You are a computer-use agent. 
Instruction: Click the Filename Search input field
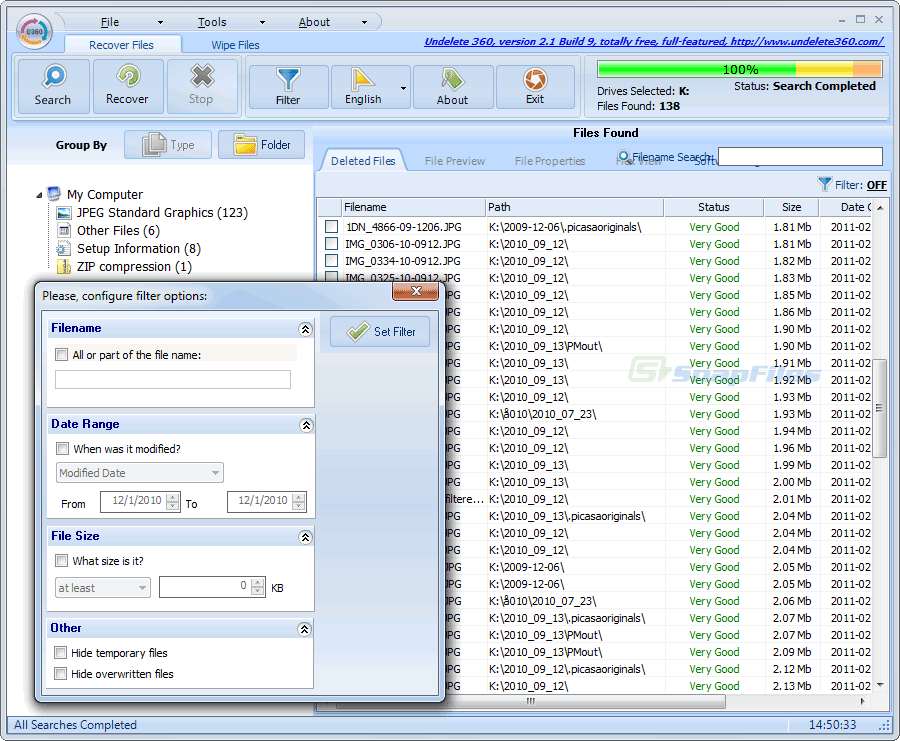pyautogui.click(x=800, y=157)
